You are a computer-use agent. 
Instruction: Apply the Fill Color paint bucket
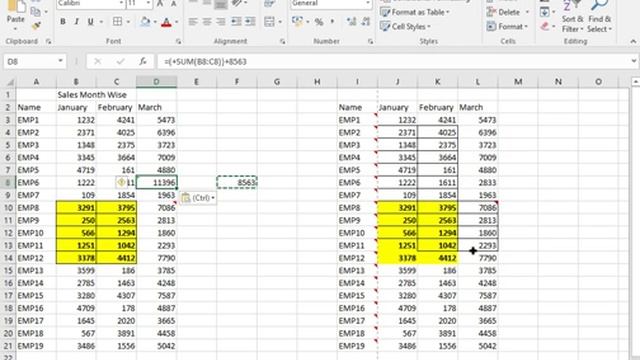point(145,22)
